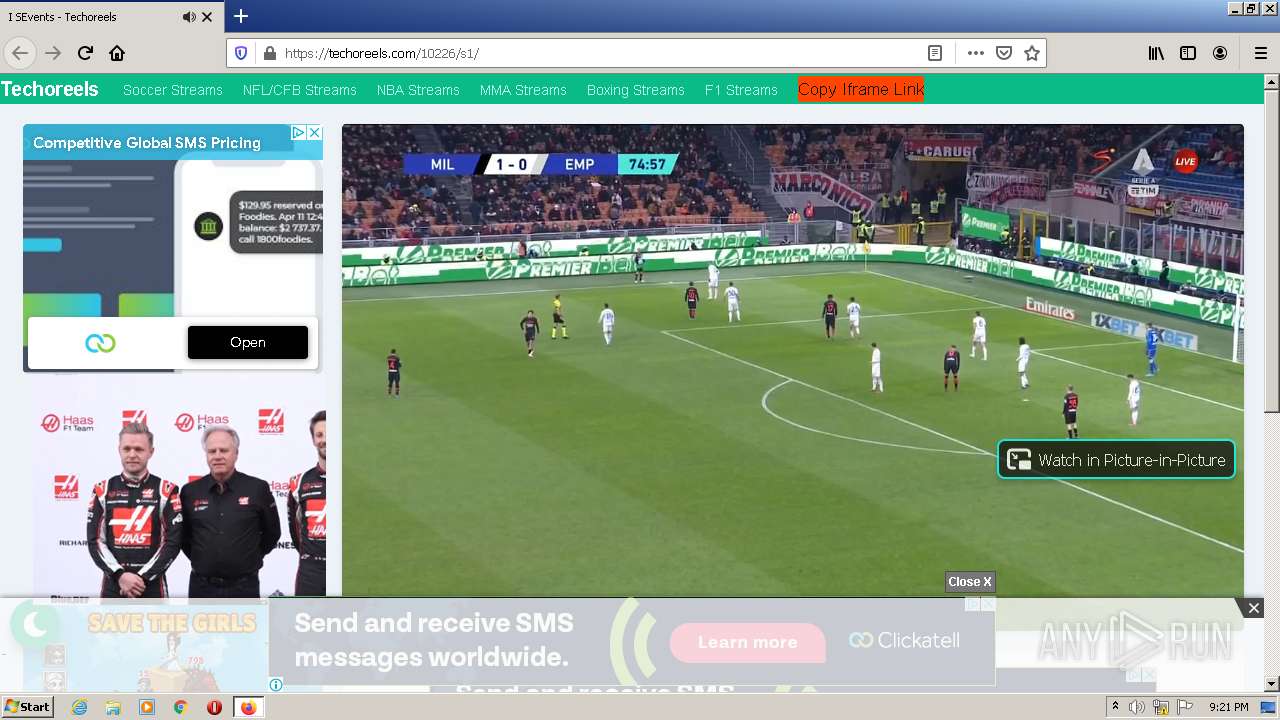The height and width of the screenshot is (720, 1280).
Task: Select Firefox taskbar button
Action: pos(248,707)
